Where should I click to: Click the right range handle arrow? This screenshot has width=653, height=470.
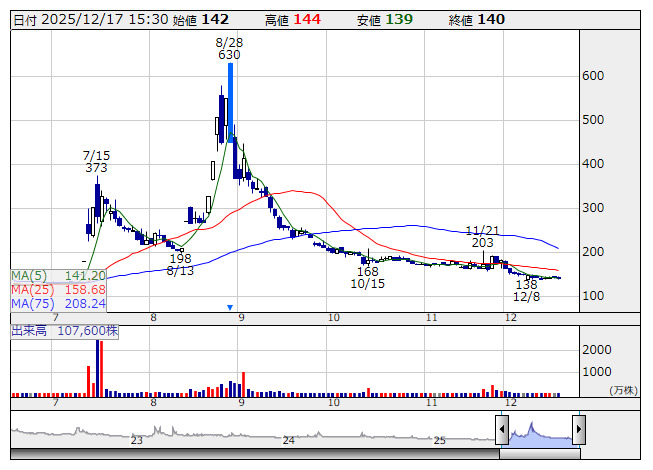click(578, 430)
